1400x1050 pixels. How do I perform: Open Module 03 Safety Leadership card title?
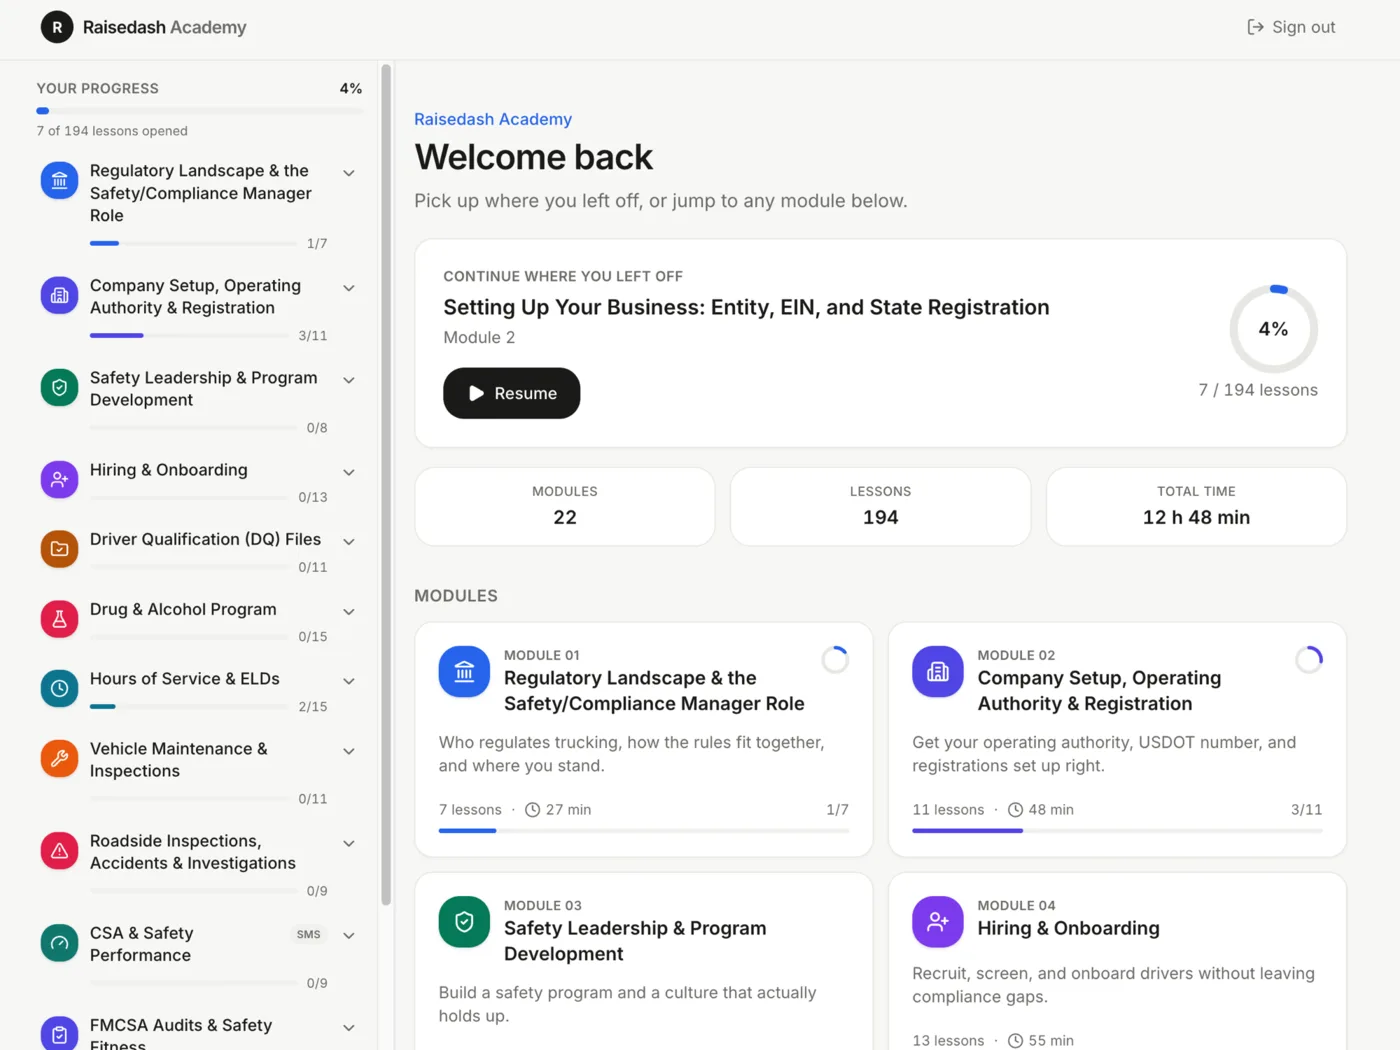(x=635, y=941)
